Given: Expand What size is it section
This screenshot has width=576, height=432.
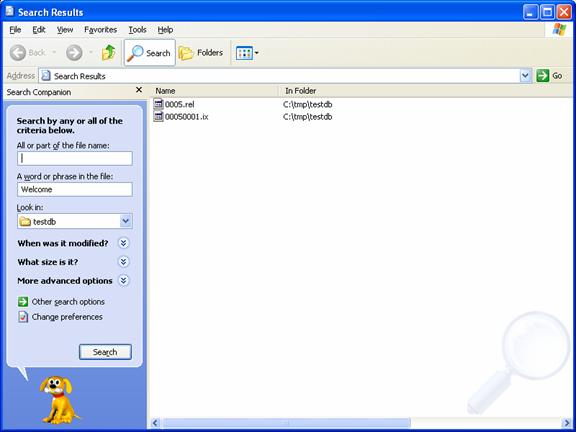Looking at the screenshot, I should point(123,262).
